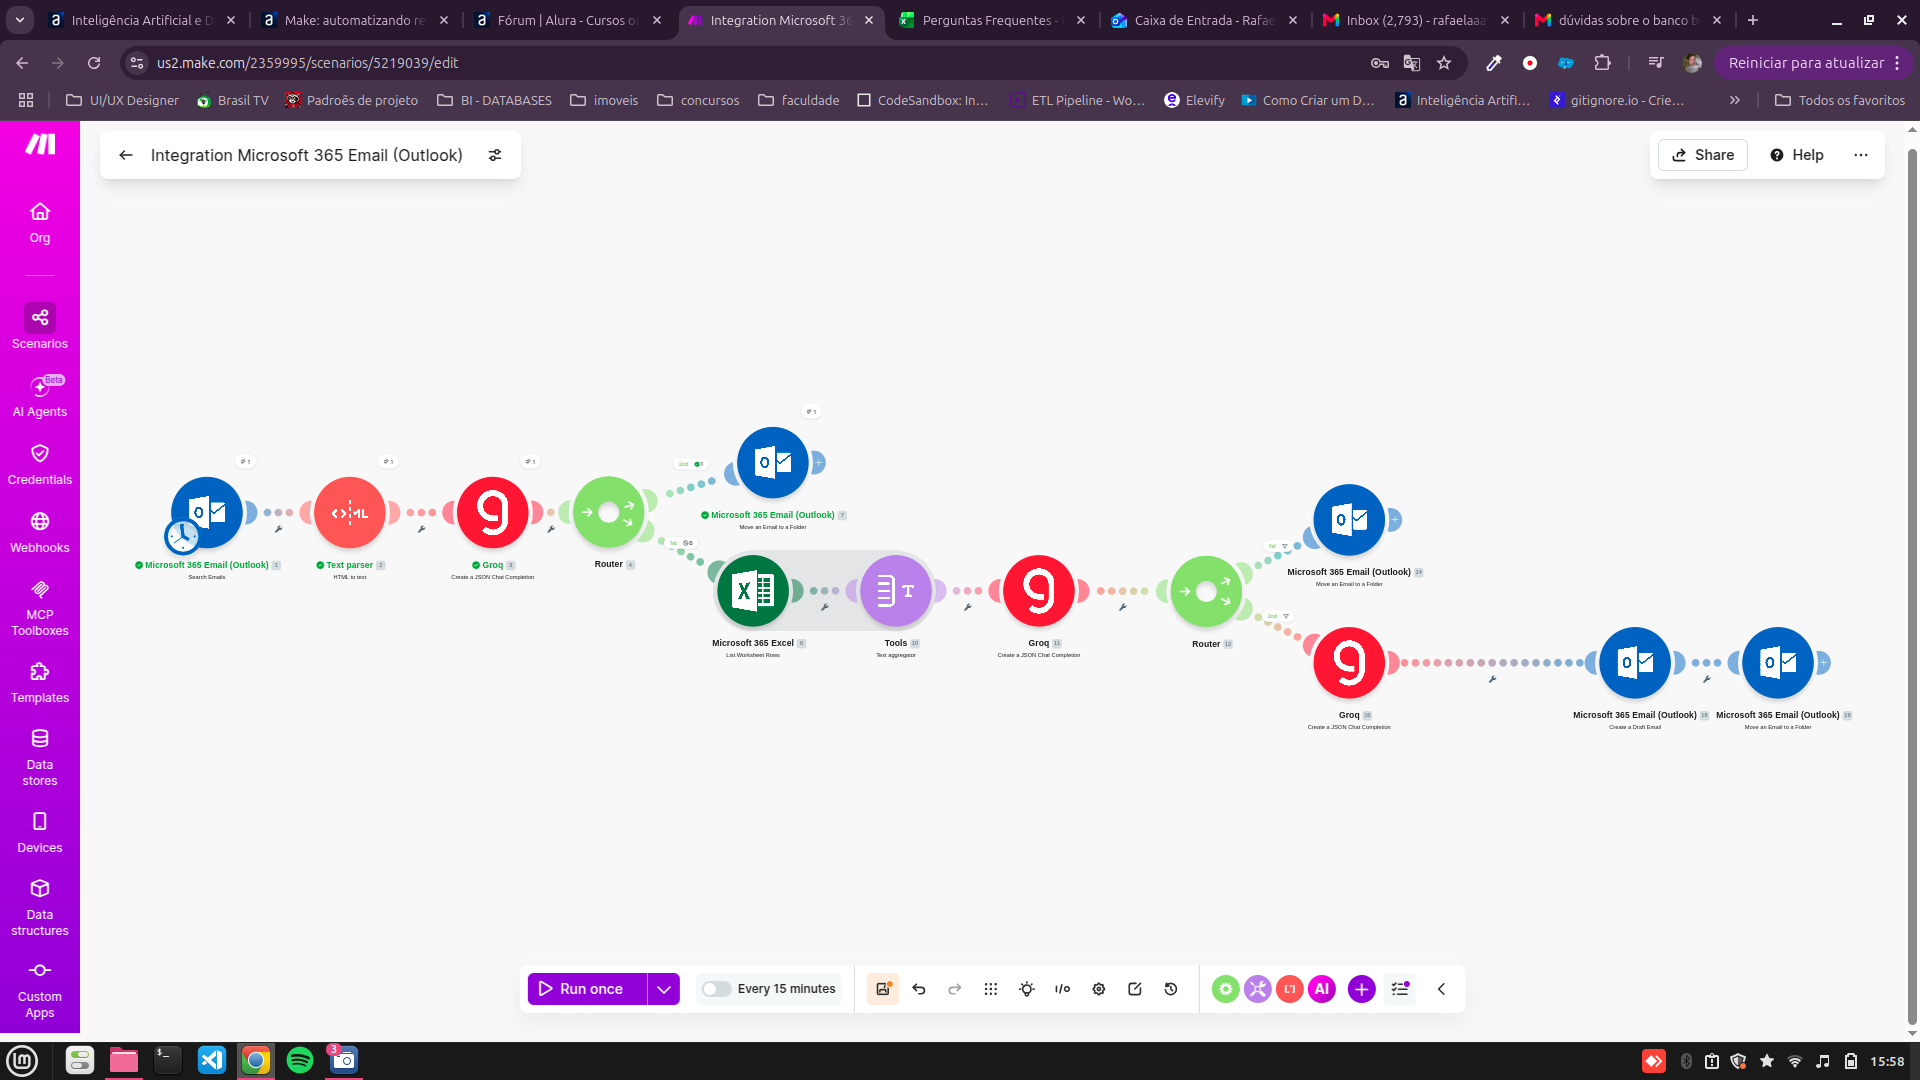
Task: Collapse the bottom toolbar with chevron
Action: [1442, 989]
